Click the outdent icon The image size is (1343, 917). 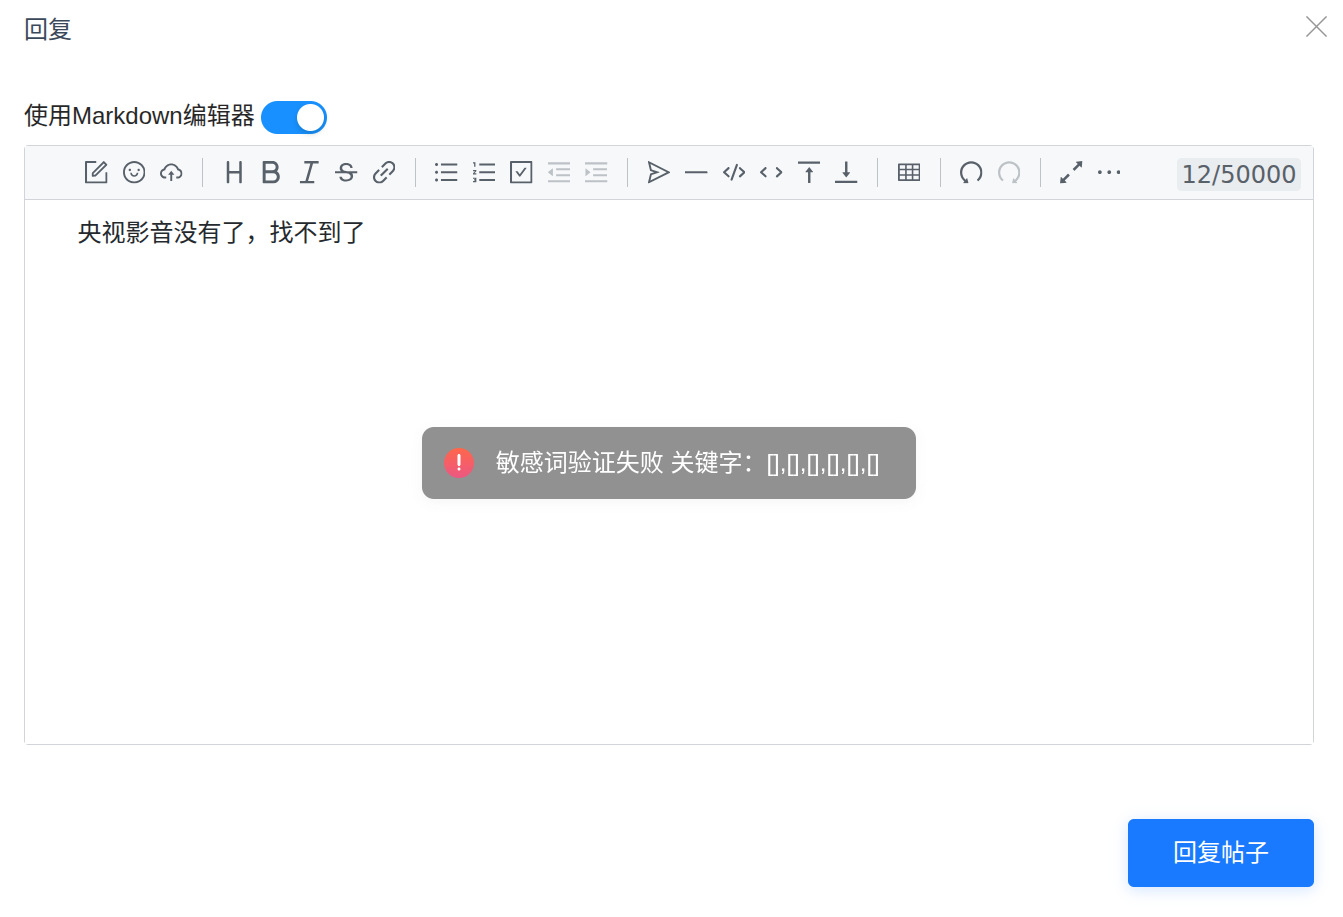559,172
